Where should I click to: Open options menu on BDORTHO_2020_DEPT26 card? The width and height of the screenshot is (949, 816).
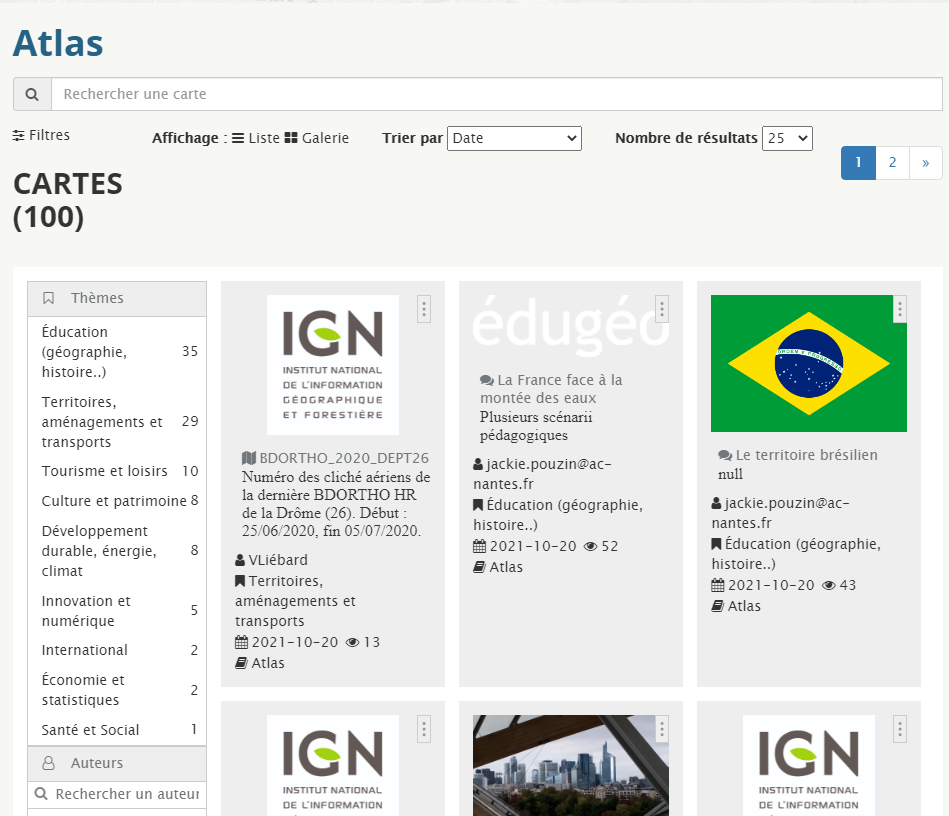[x=424, y=309]
